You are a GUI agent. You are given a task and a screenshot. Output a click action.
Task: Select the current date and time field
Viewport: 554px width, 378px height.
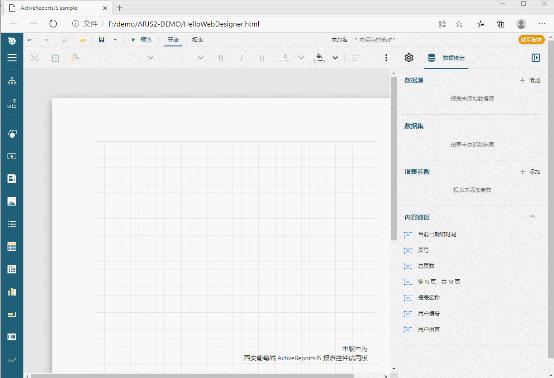(430, 234)
